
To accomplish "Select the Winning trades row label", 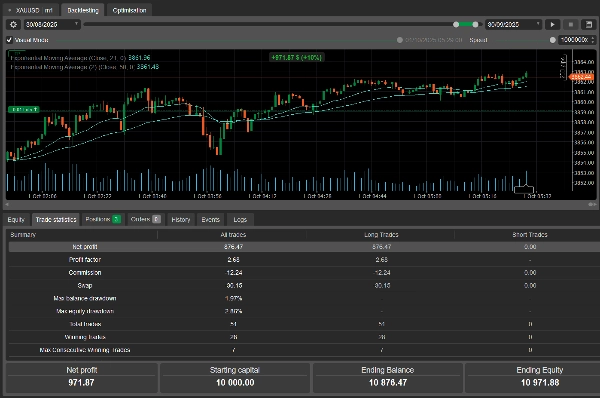I will coord(85,337).
